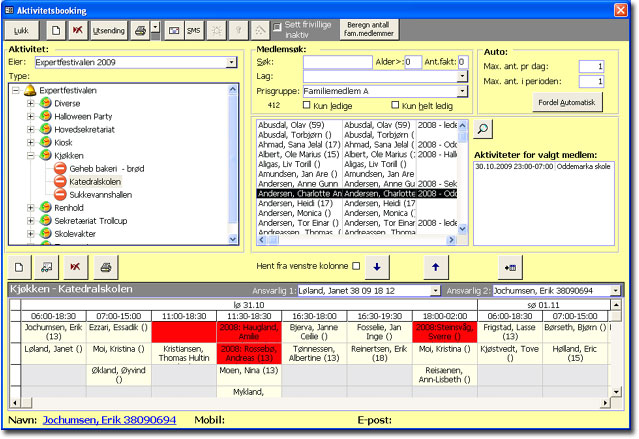Click the Expertfestivalen bell icon

pyautogui.click(x=30, y=90)
